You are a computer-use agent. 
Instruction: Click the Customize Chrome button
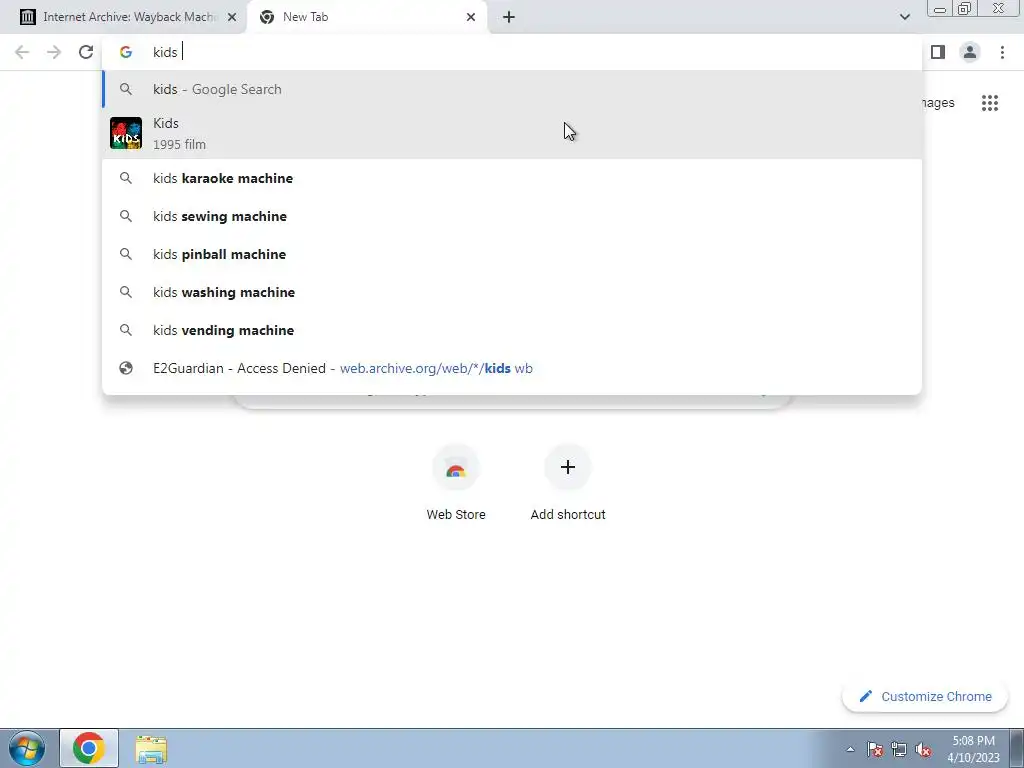[925, 697]
